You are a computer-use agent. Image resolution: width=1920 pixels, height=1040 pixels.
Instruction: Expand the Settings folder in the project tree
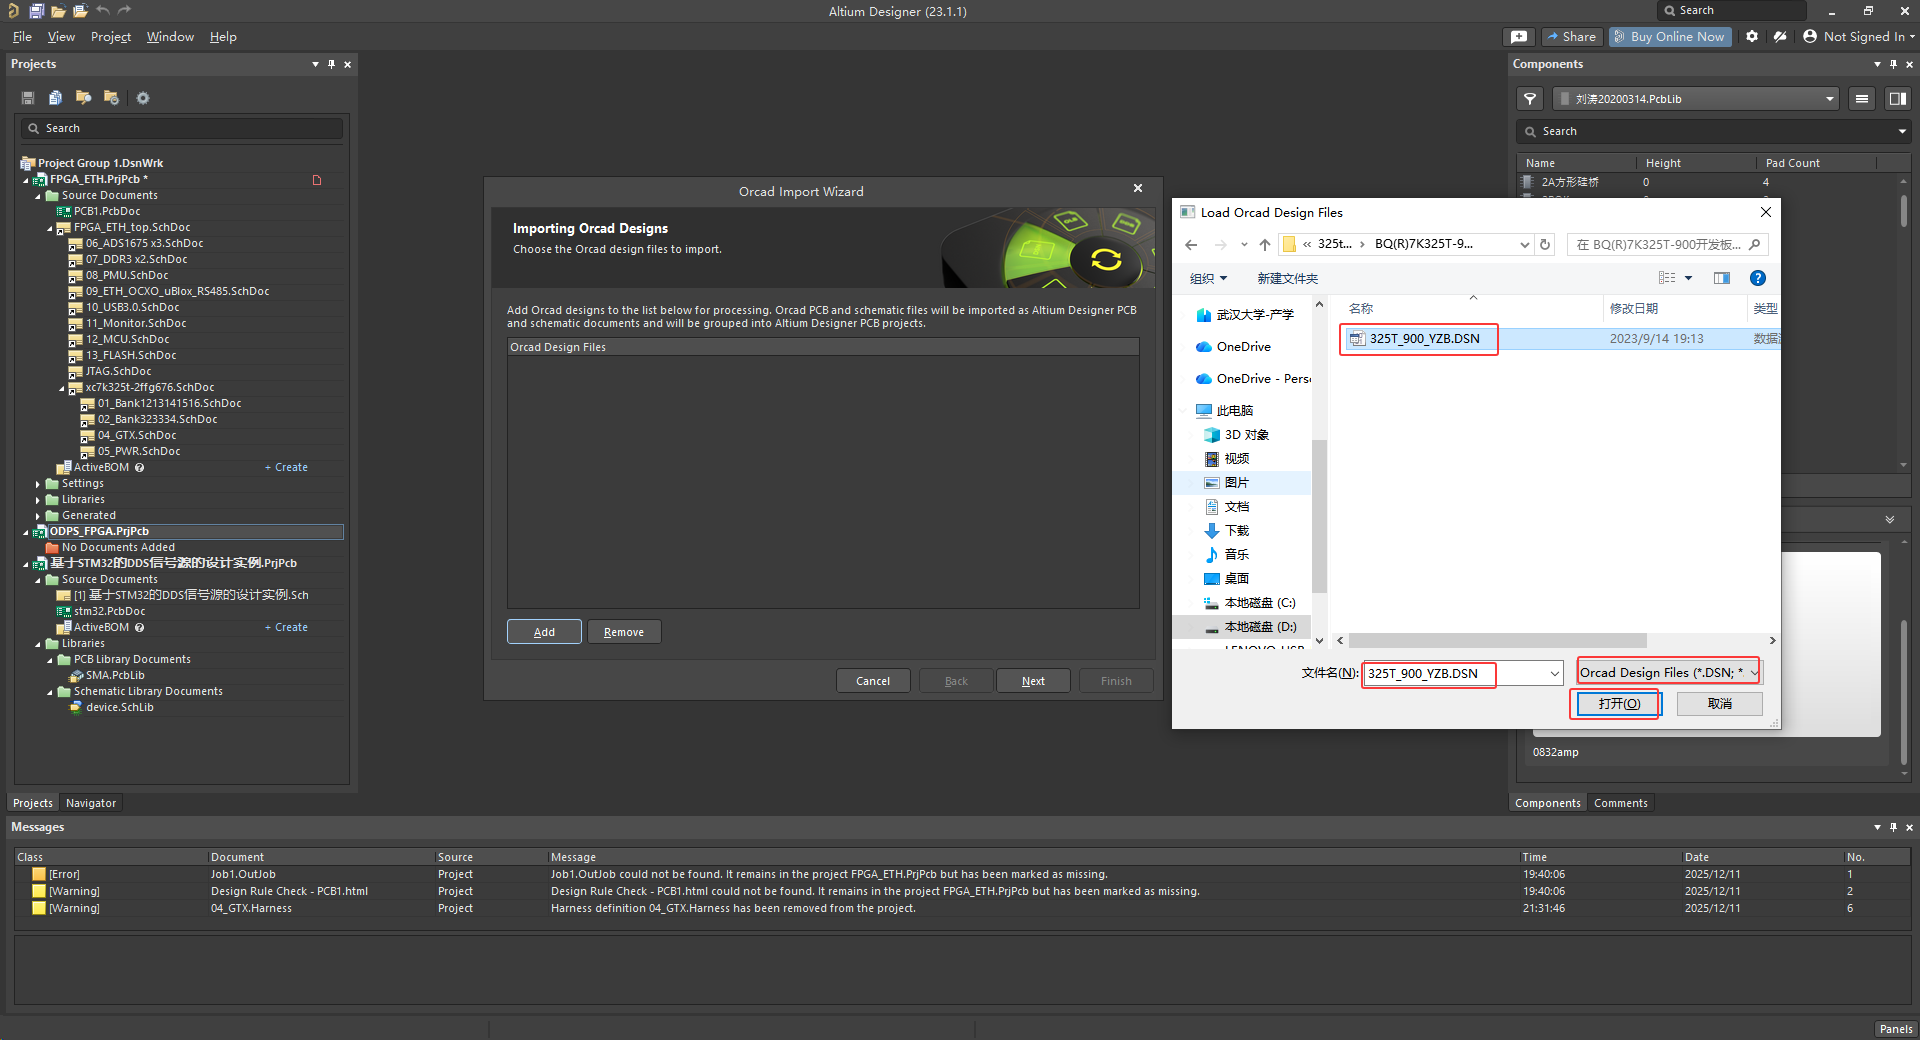pos(38,484)
